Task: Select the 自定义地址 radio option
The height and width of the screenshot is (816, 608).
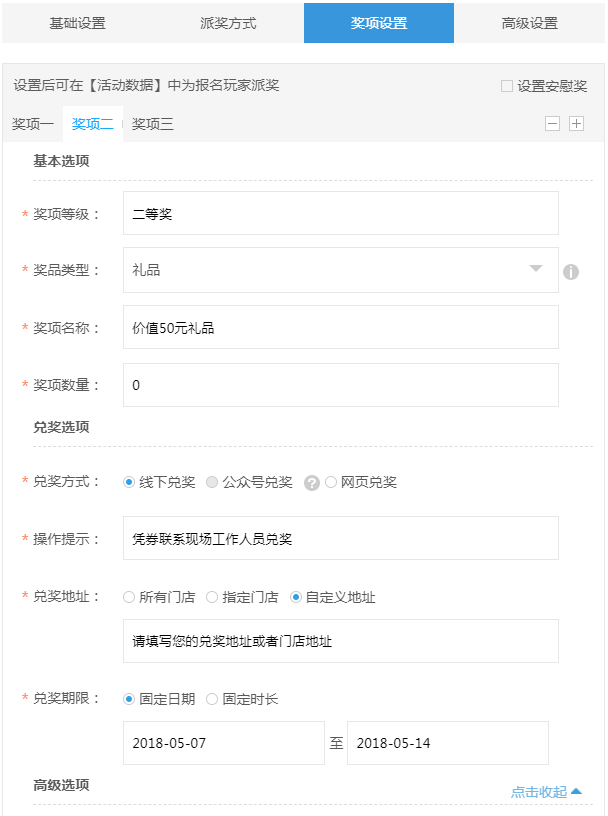Action: tap(295, 597)
